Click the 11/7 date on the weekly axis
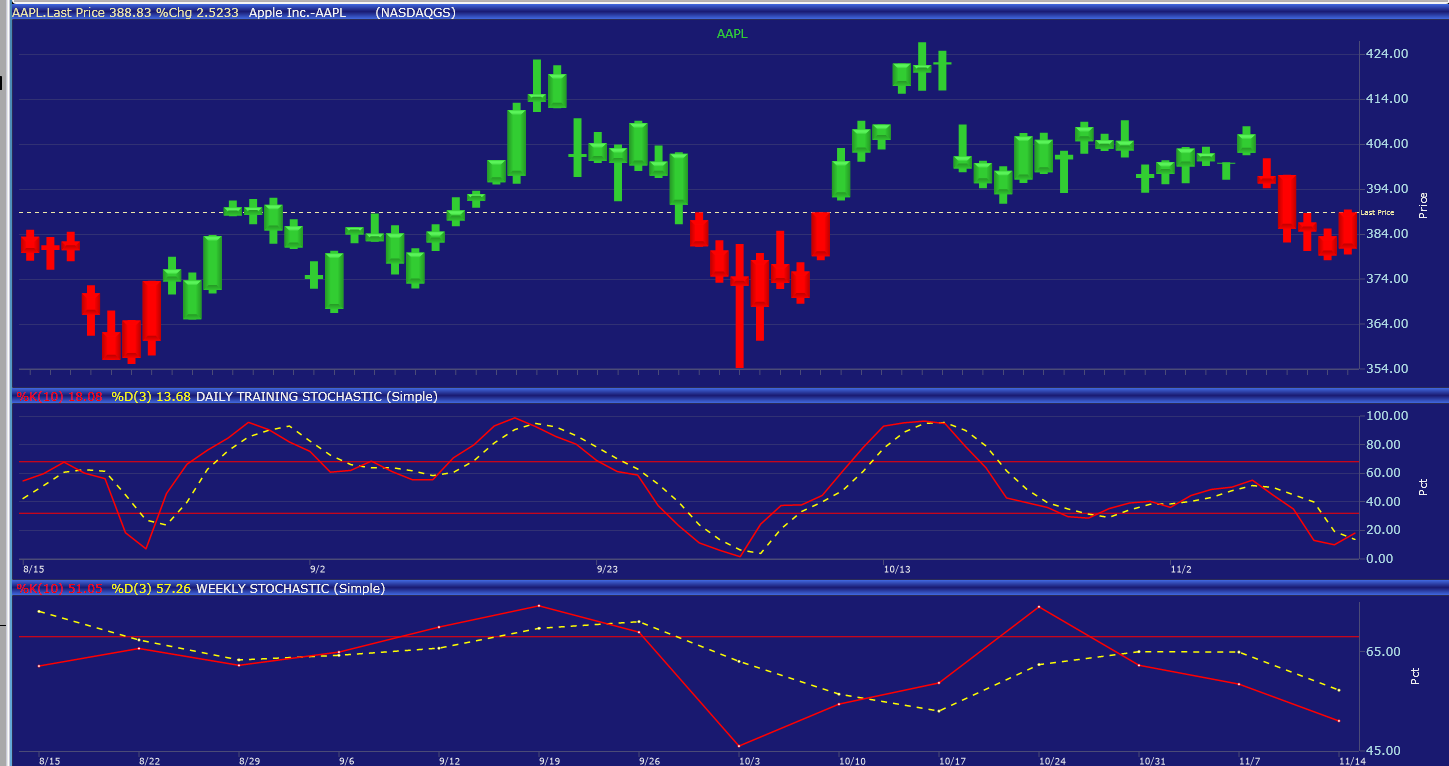This screenshot has width=1449, height=766. click(x=1249, y=761)
